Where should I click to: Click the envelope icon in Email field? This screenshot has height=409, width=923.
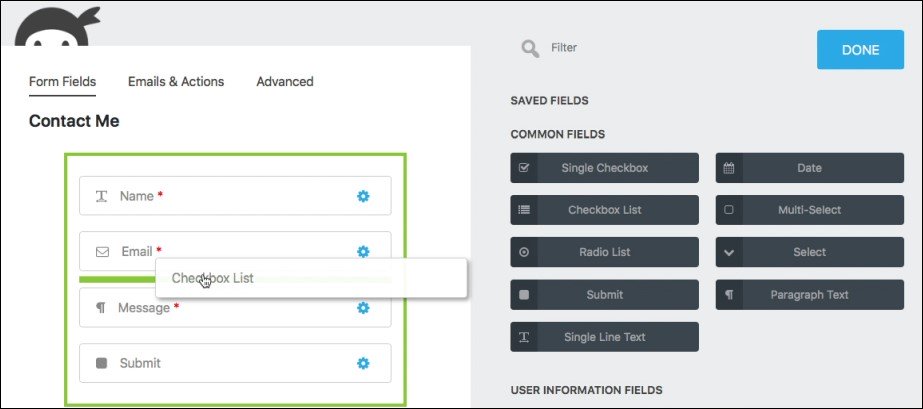(102, 252)
